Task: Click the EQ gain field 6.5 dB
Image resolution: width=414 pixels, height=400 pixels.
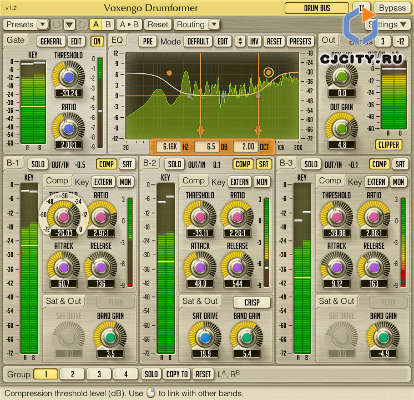Action: click(208, 146)
